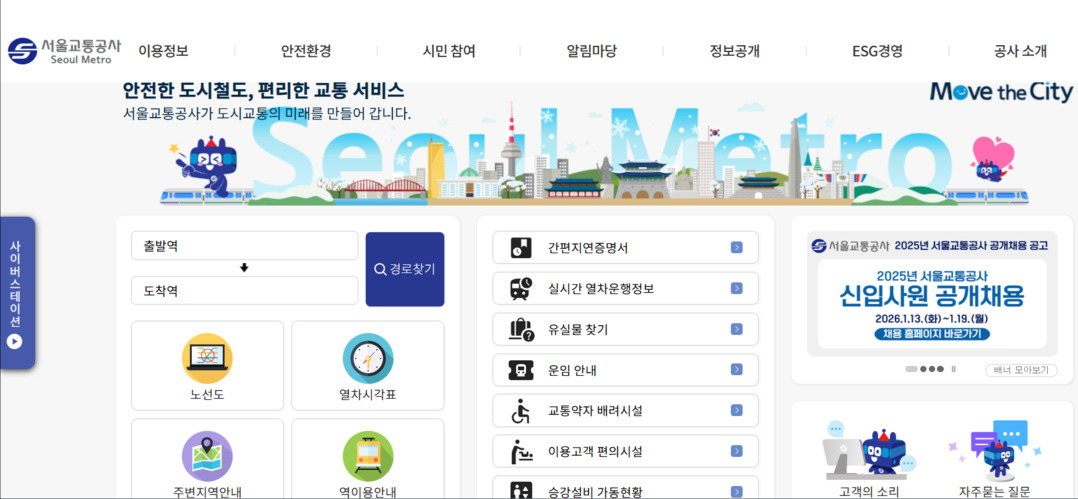The height and width of the screenshot is (499, 1078).
Task: Focus the 출발역 departure station field
Action: pos(245,246)
